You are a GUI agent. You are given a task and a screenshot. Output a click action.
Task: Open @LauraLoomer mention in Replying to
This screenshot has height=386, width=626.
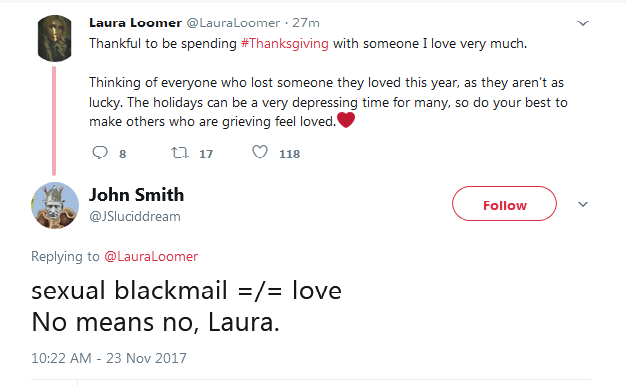[151, 256]
